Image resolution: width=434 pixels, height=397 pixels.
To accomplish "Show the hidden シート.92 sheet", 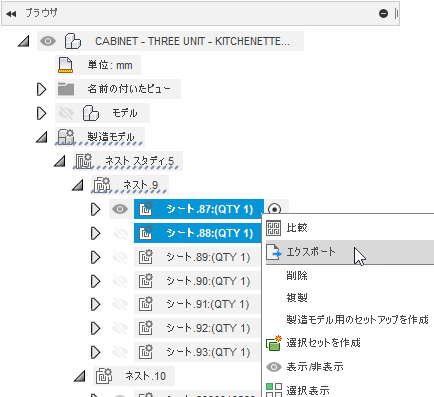I will [x=120, y=328].
